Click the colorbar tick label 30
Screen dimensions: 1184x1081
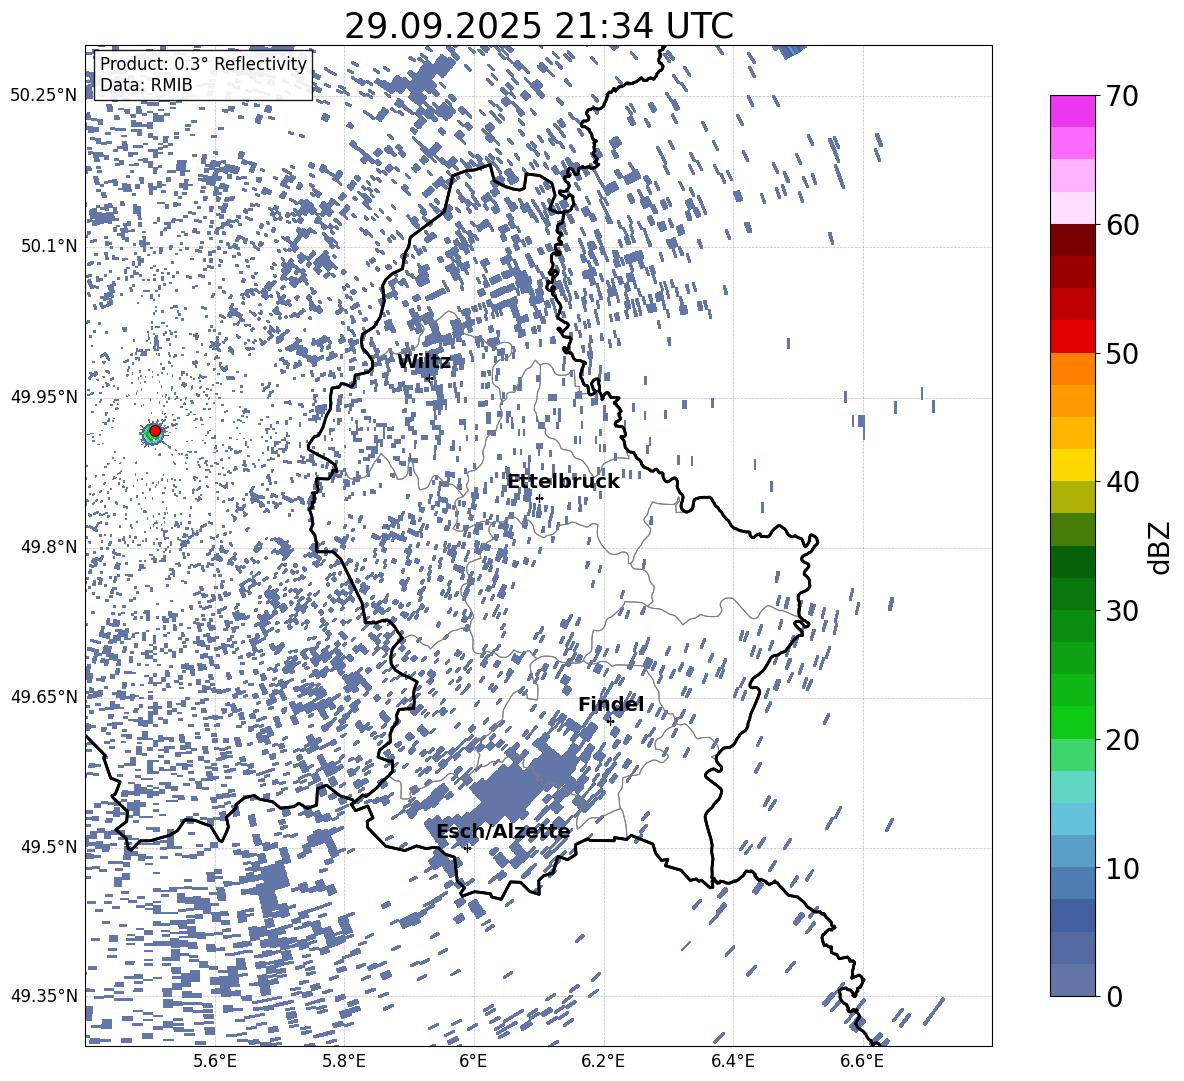coord(1122,611)
